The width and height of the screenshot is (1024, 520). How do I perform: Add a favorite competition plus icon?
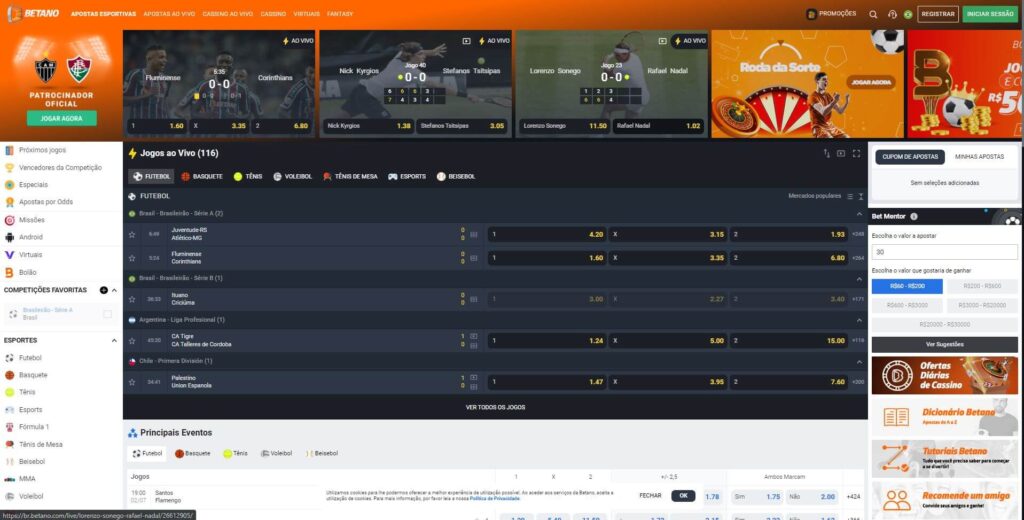pyautogui.click(x=103, y=290)
